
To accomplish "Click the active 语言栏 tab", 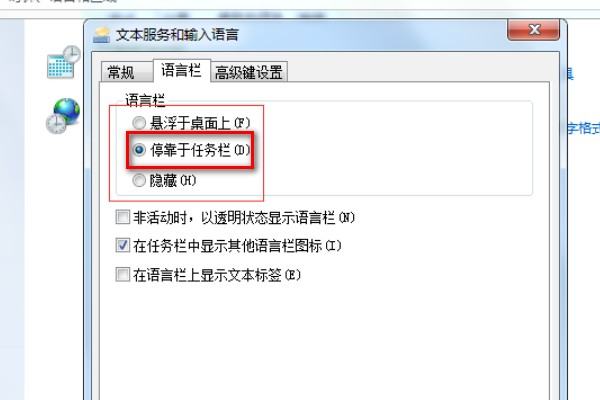I will [181, 70].
